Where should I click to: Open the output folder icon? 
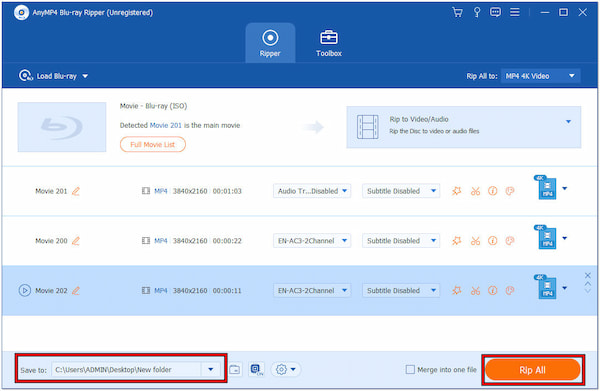tap(235, 370)
